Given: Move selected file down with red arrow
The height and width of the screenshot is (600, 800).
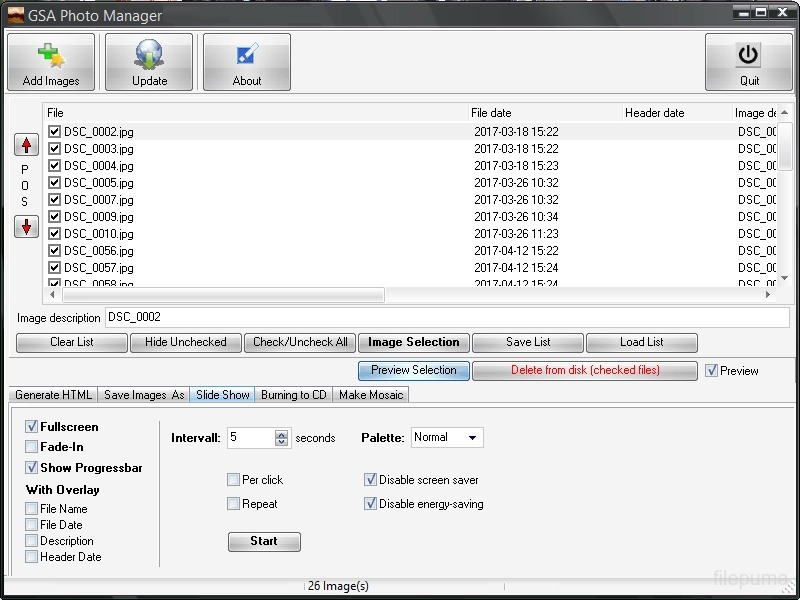Looking at the screenshot, I should tap(26, 227).
